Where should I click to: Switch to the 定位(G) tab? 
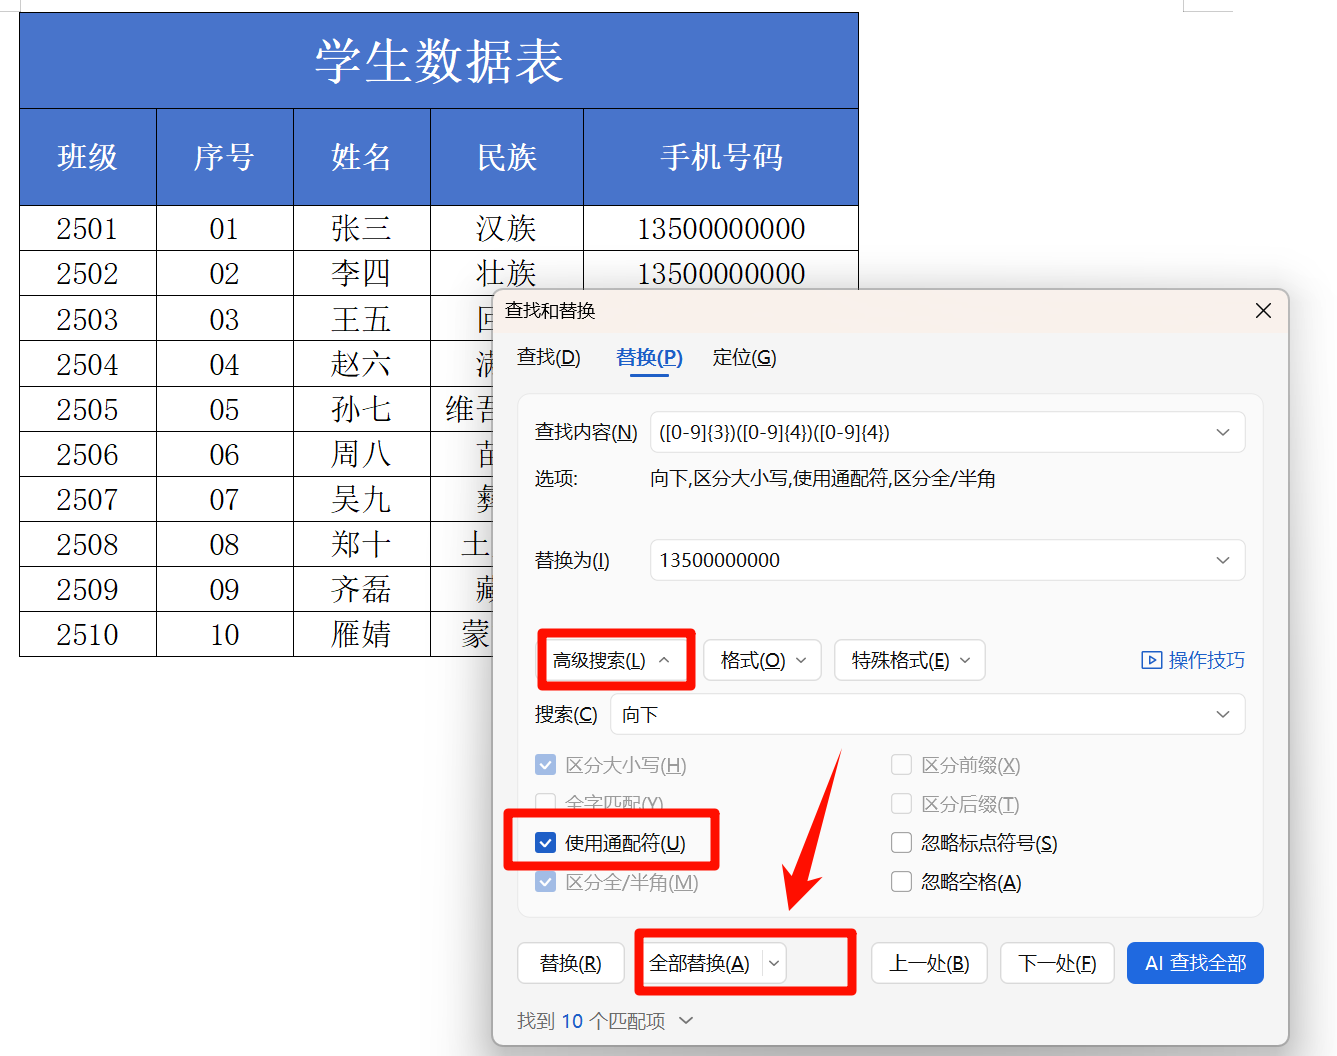[x=744, y=357]
